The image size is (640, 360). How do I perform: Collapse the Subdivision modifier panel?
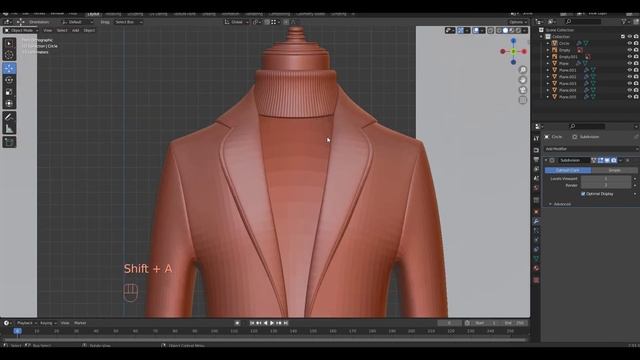pyautogui.click(x=546, y=160)
